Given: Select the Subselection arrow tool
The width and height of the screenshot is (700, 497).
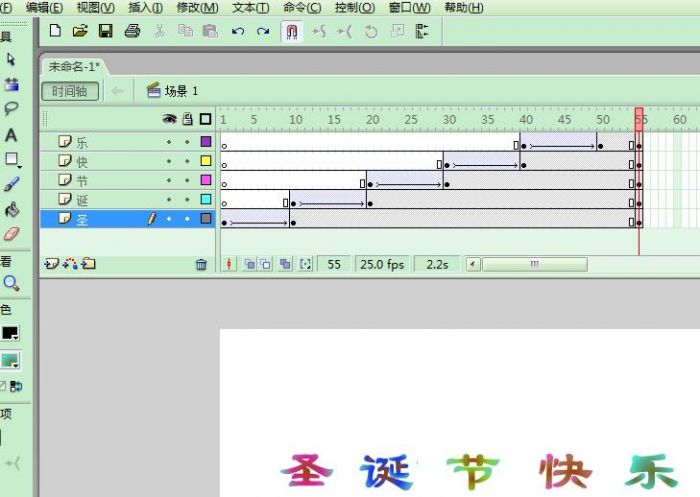Looking at the screenshot, I should tap(11, 59).
